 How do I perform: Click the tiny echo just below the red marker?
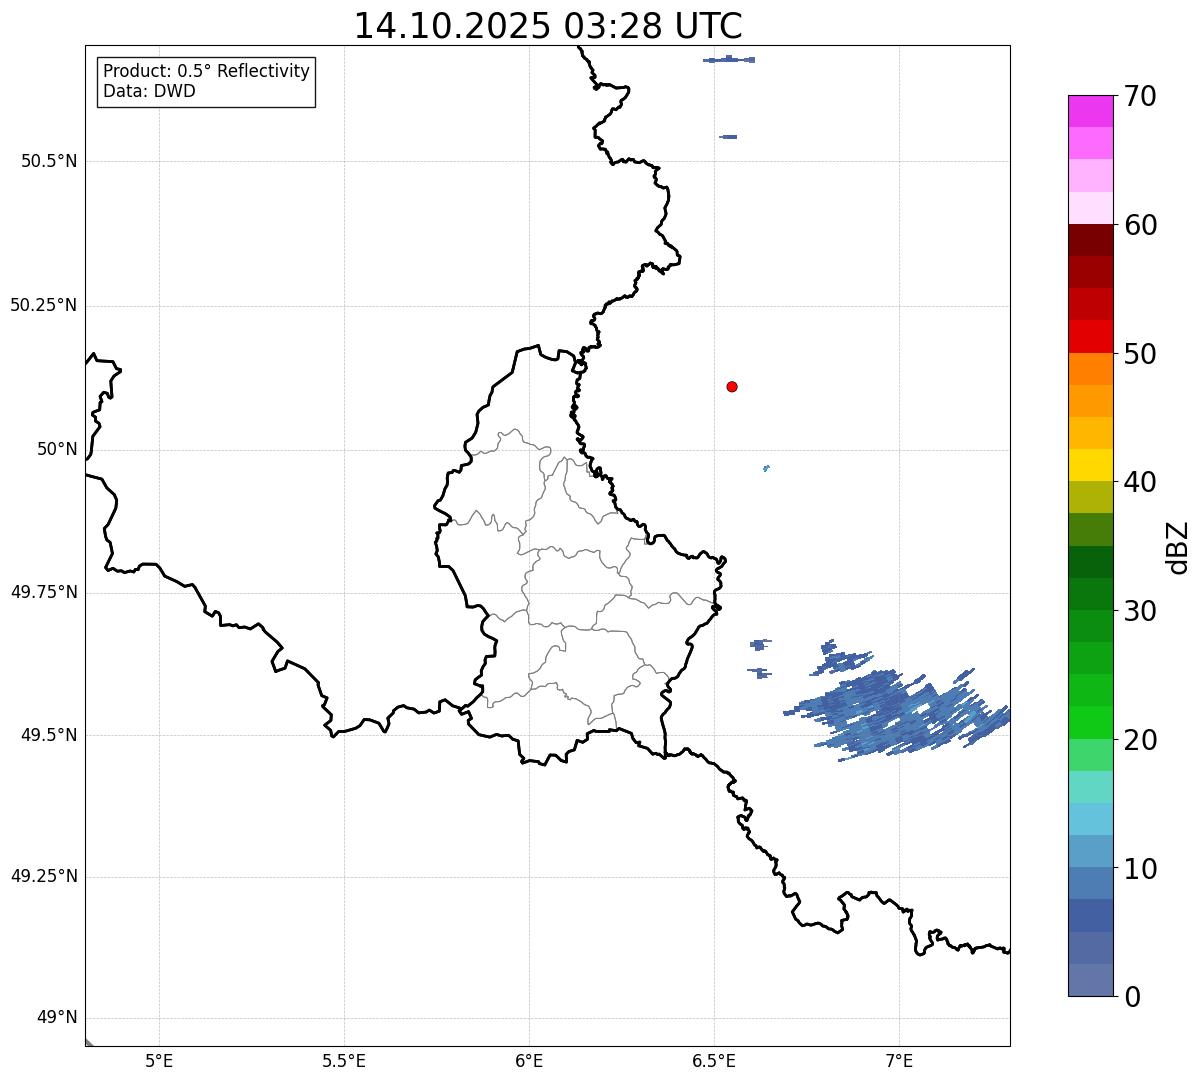(x=766, y=468)
